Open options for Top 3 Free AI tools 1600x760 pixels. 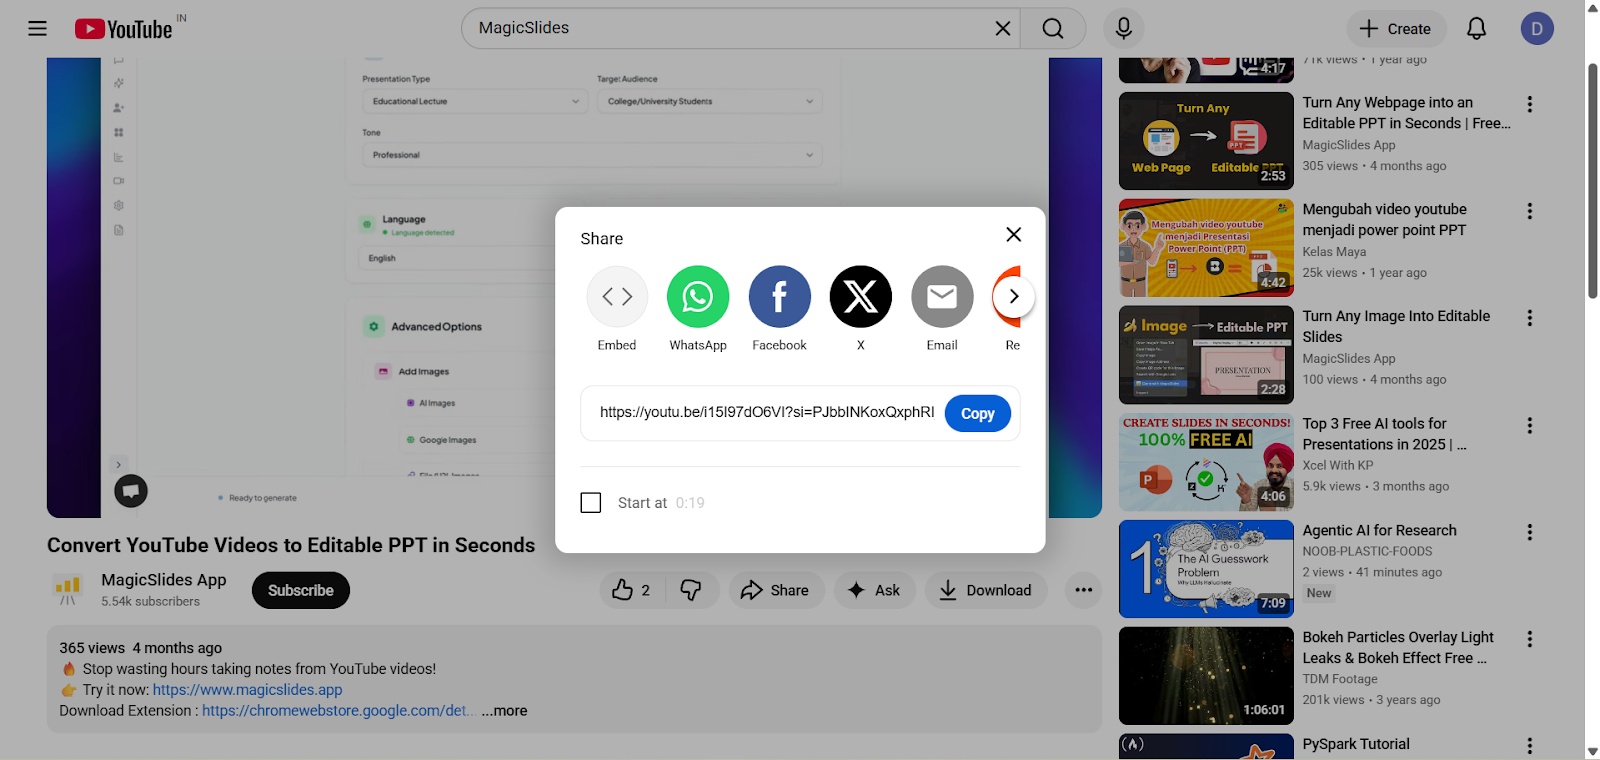[x=1530, y=425]
